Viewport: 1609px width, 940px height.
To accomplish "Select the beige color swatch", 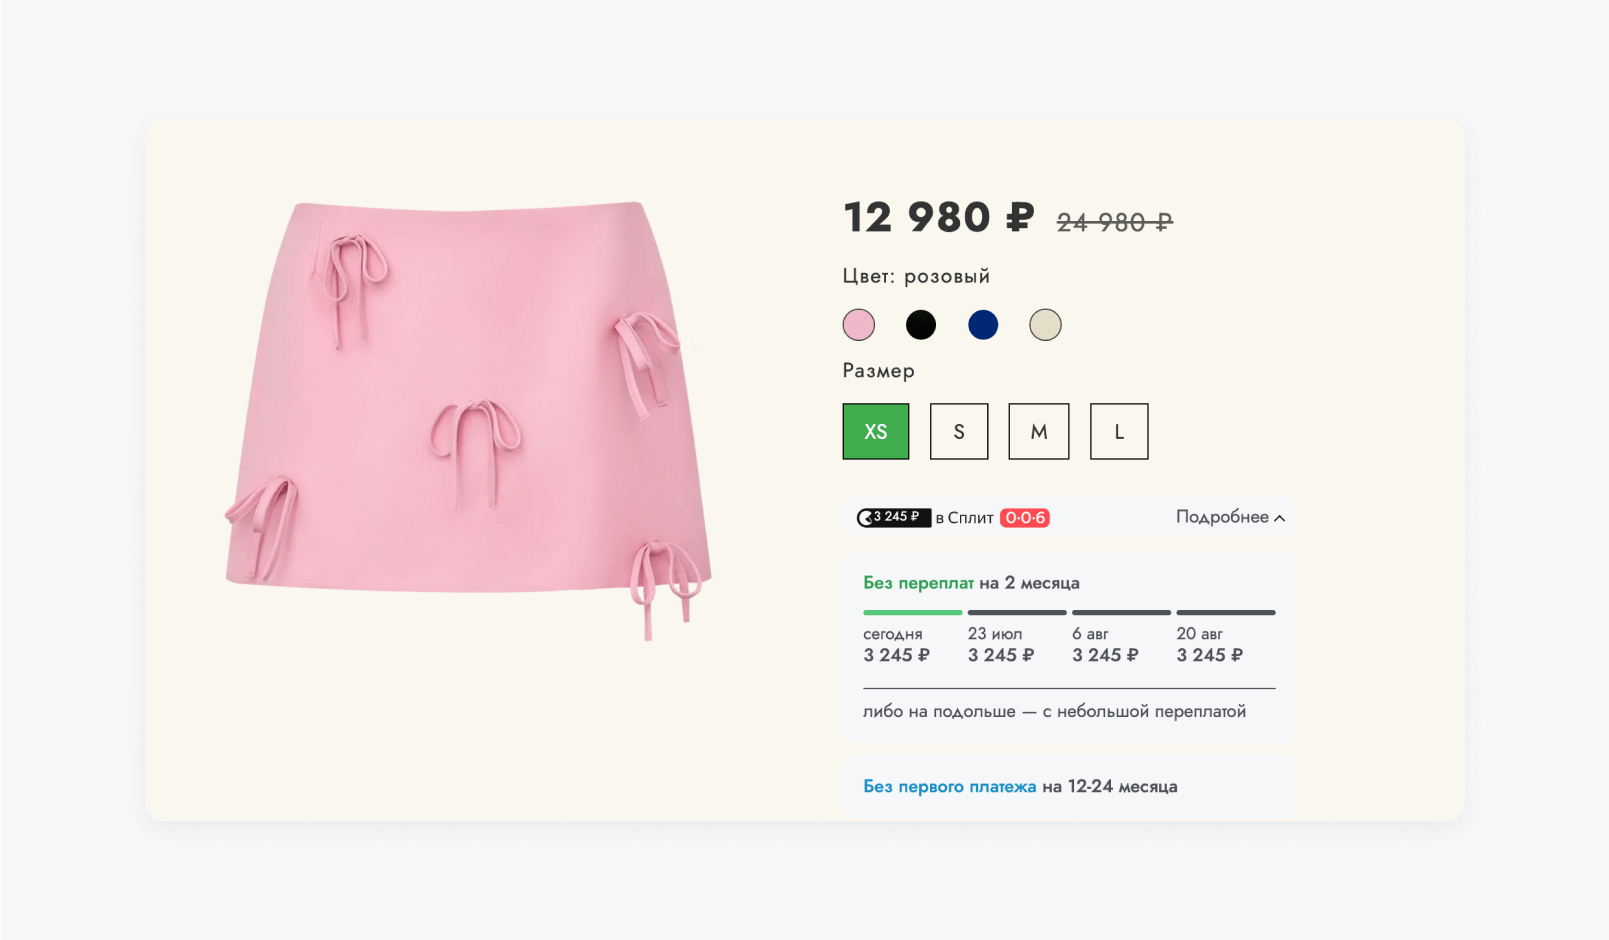I will (1045, 325).
